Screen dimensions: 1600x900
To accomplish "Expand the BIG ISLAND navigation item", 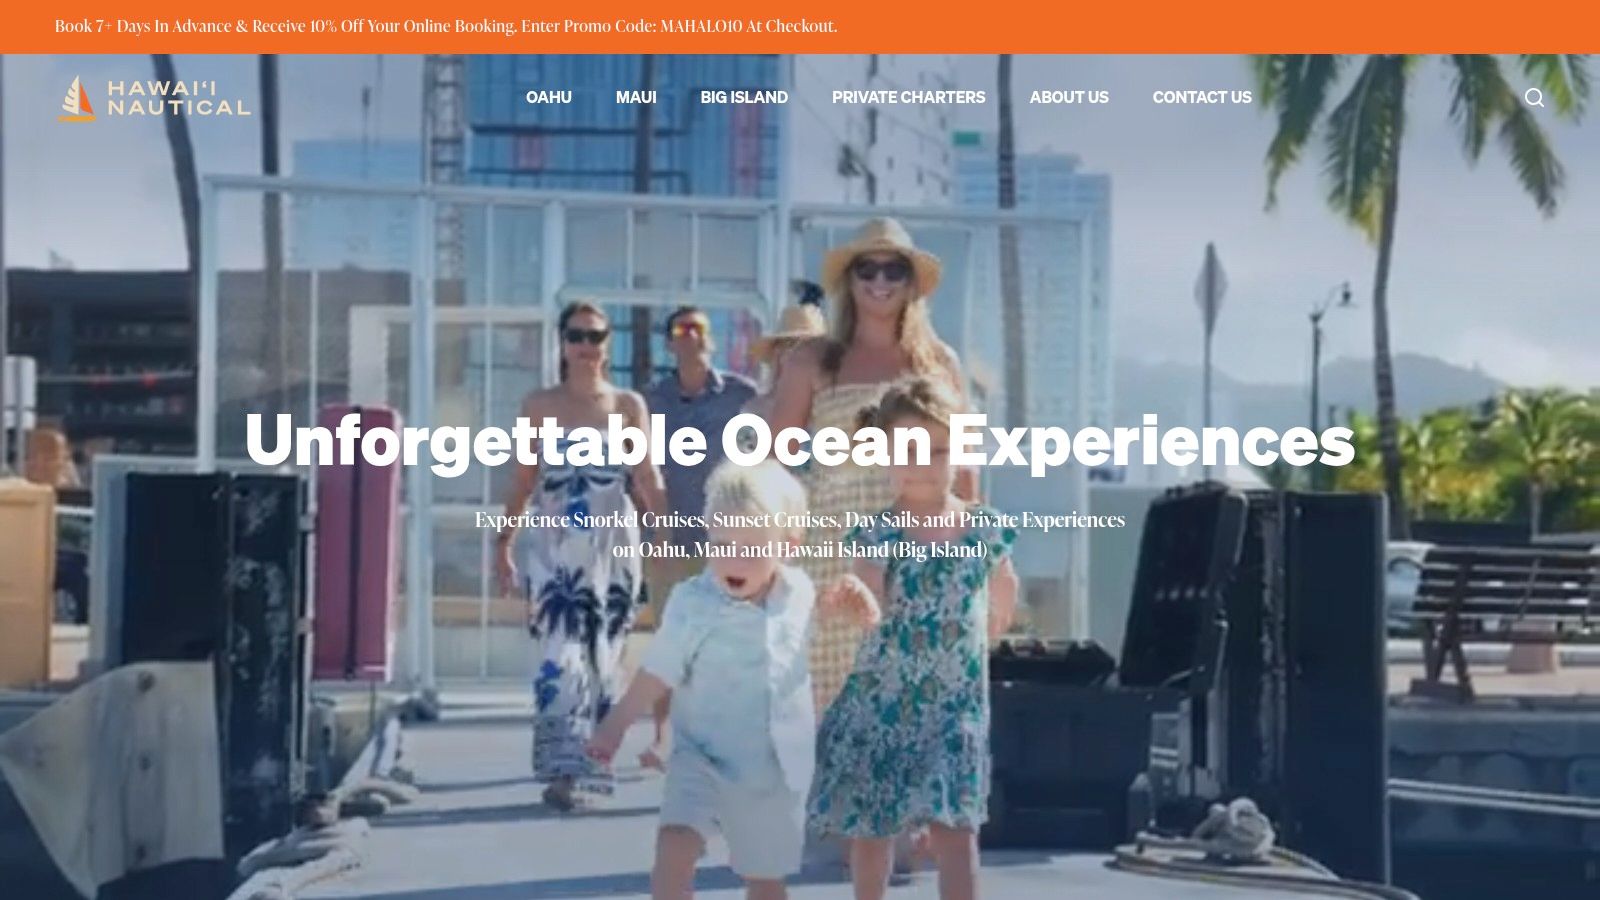I will [x=744, y=97].
